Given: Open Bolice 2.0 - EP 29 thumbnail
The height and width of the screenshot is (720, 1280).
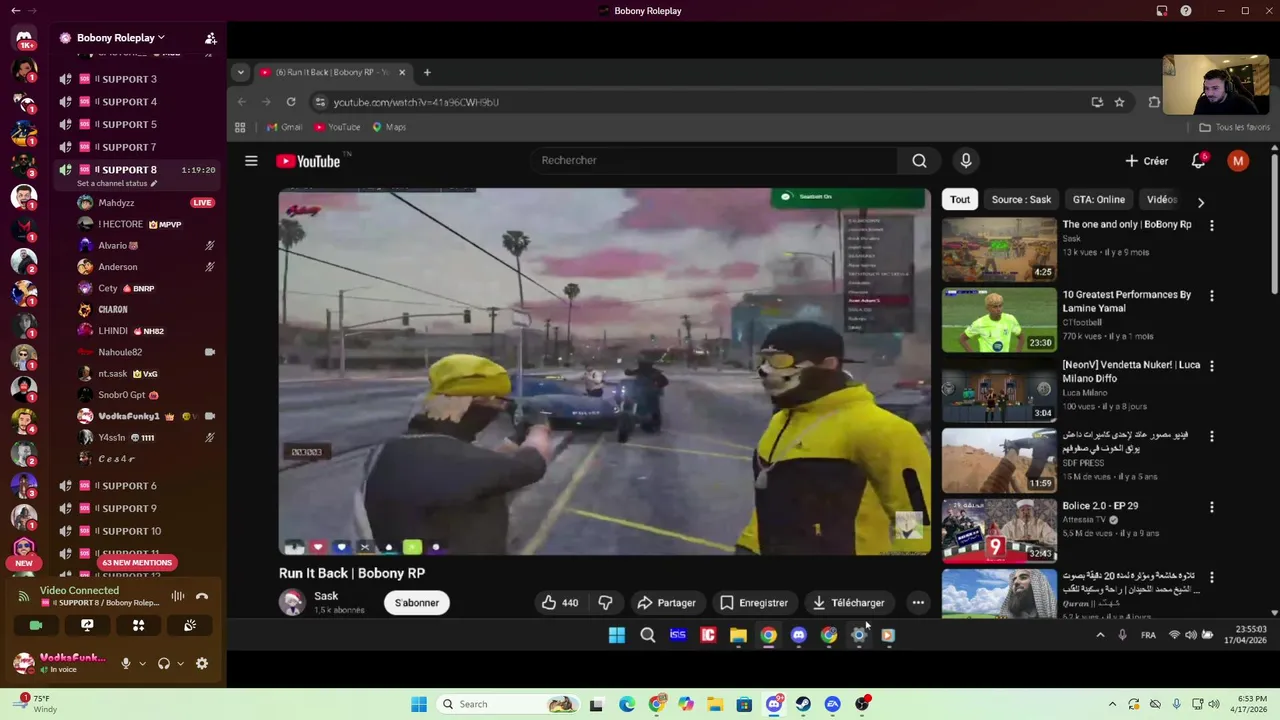Looking at the screenshot, I should pyautogui.click(x=999, y=531).
